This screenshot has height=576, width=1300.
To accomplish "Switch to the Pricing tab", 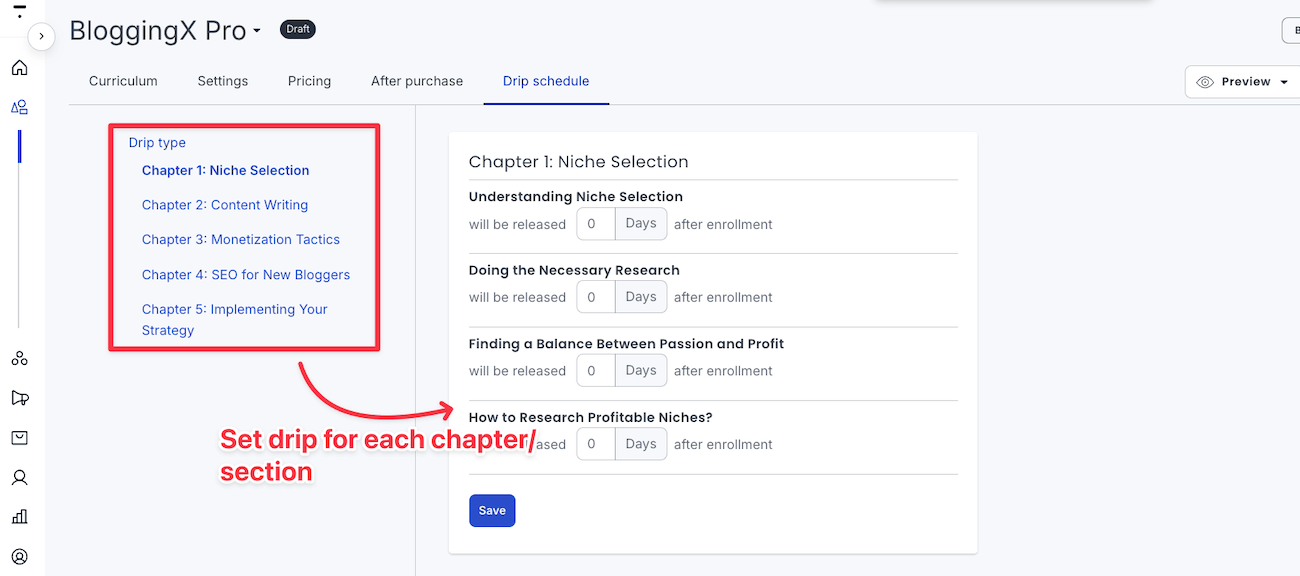I will tap(309, 81).
